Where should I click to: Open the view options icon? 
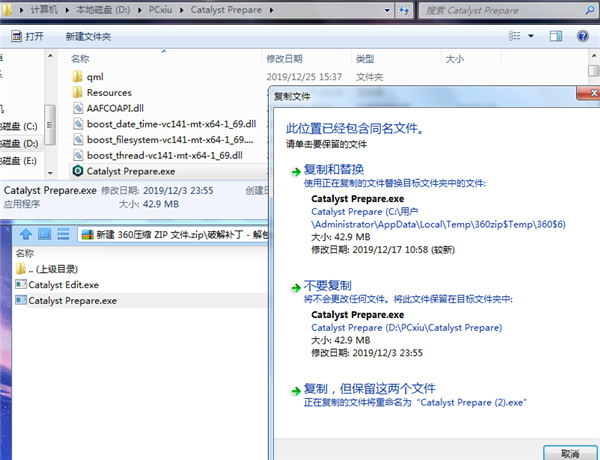coord(515,36)
